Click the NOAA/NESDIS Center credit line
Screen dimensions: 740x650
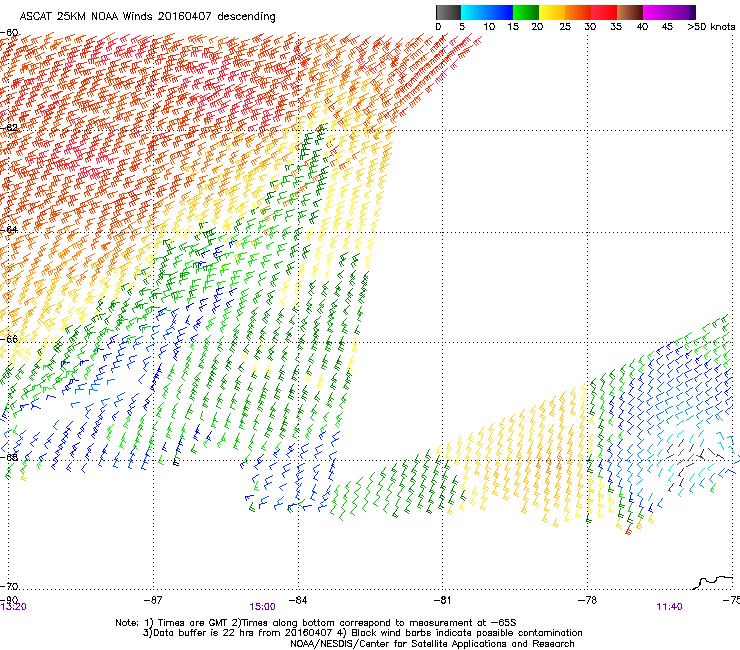coord(432,644)
